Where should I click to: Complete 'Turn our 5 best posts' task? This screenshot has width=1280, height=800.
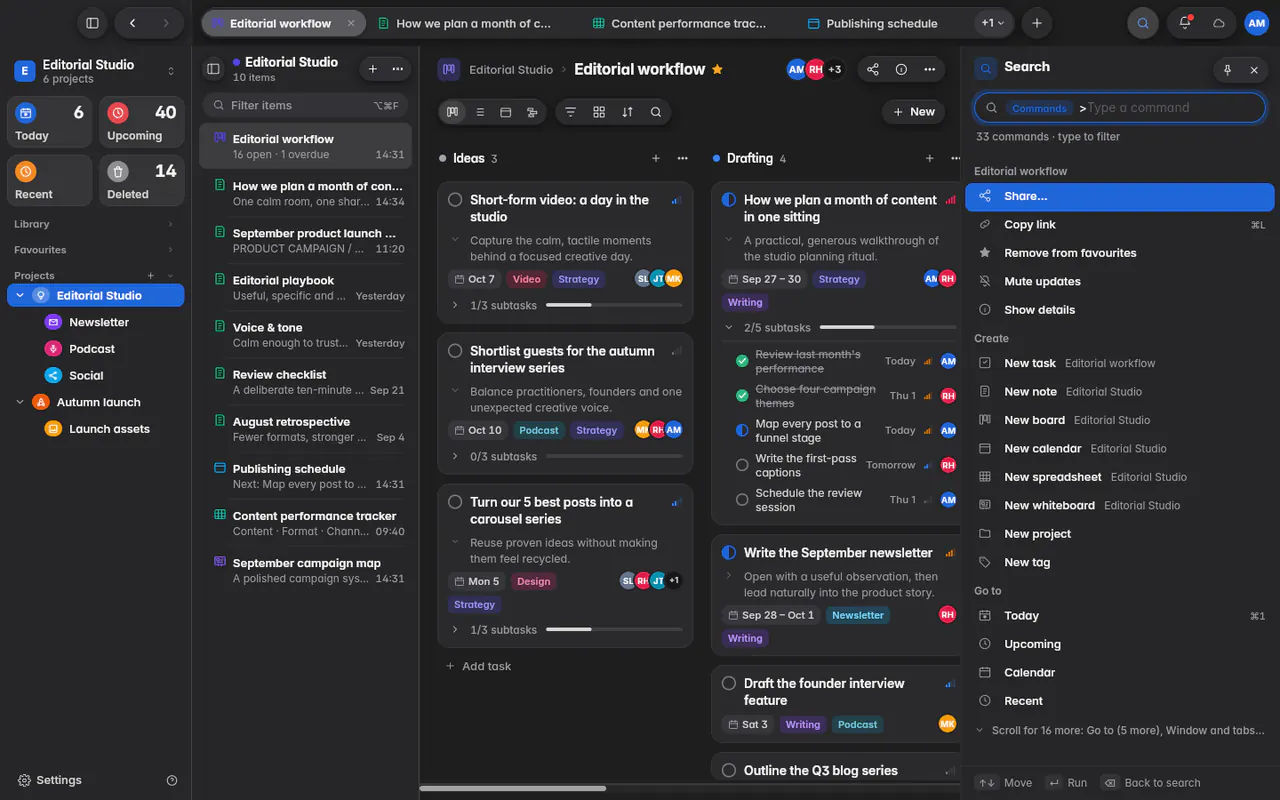pyautogui.click(x=455, y=502)
